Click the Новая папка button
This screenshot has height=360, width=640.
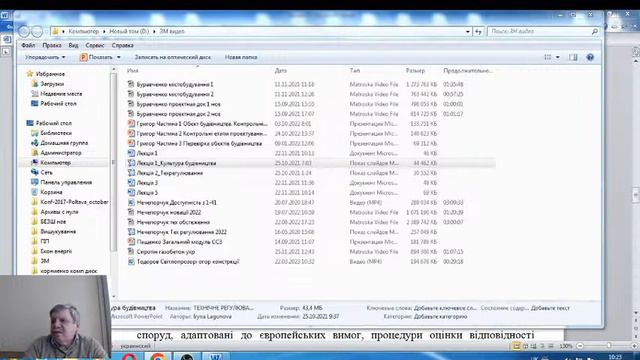click(241, 57)
